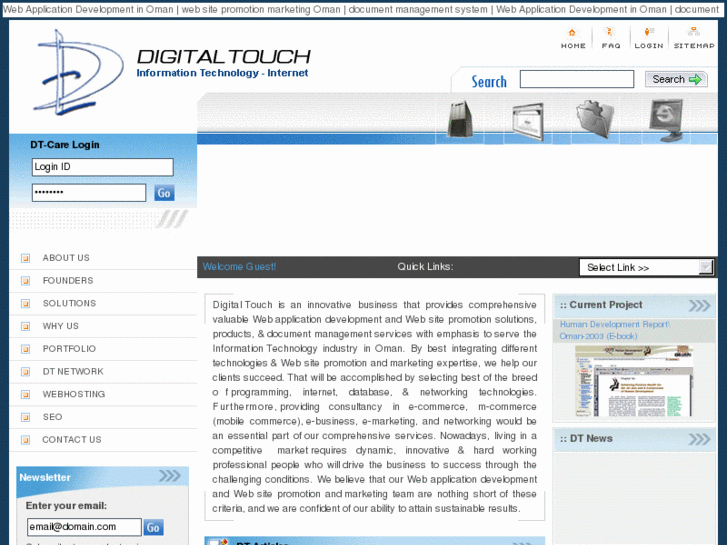Click the orange bullet beside Why Us
Screen dimensions: 727x545
(26, 326)
